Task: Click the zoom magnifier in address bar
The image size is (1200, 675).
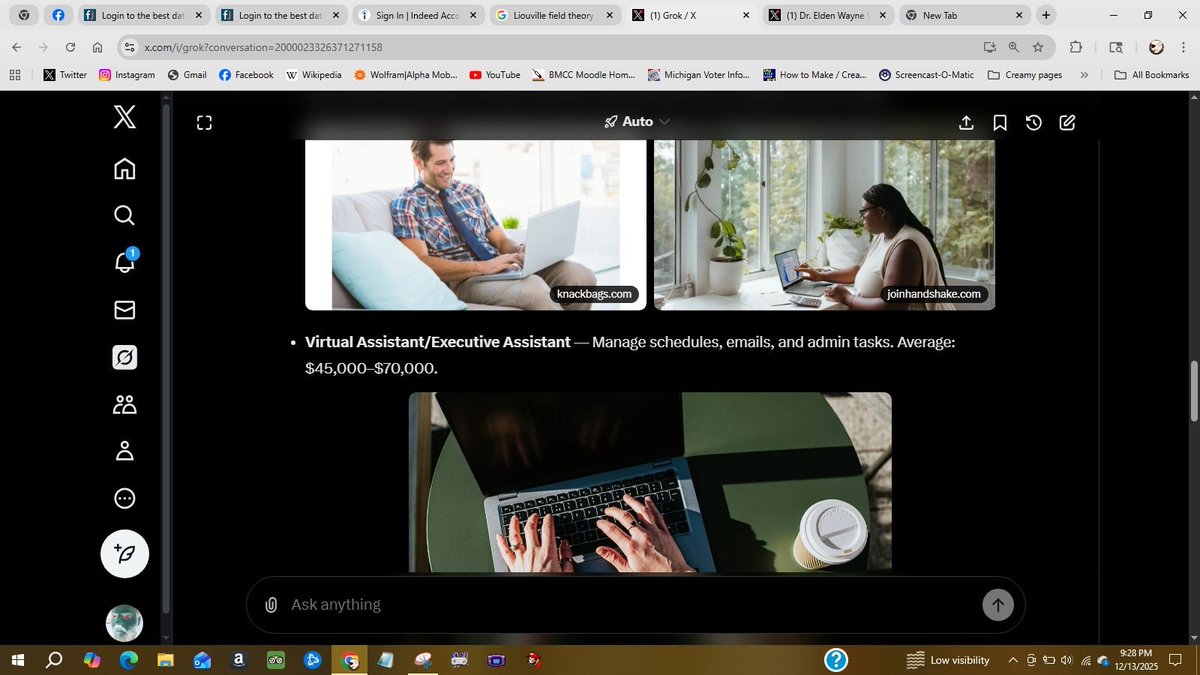Action: [x=1013, y=47]
